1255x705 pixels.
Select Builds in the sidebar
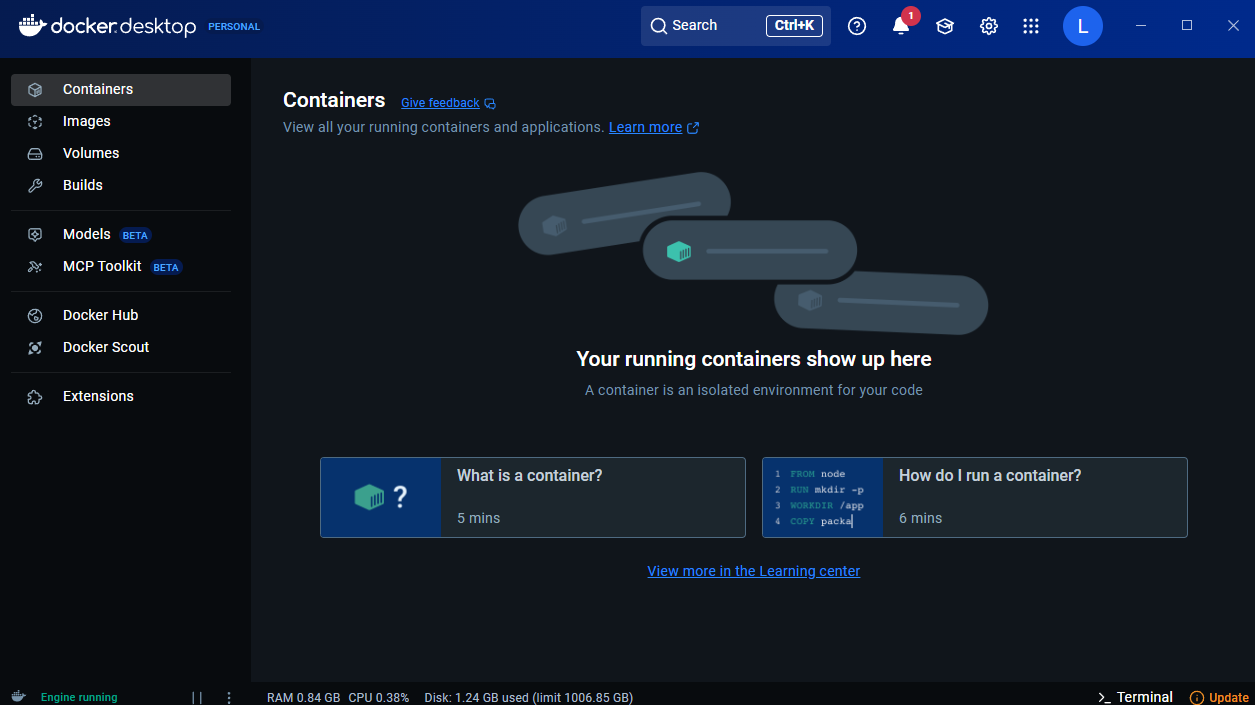click(x=121, y=186)
